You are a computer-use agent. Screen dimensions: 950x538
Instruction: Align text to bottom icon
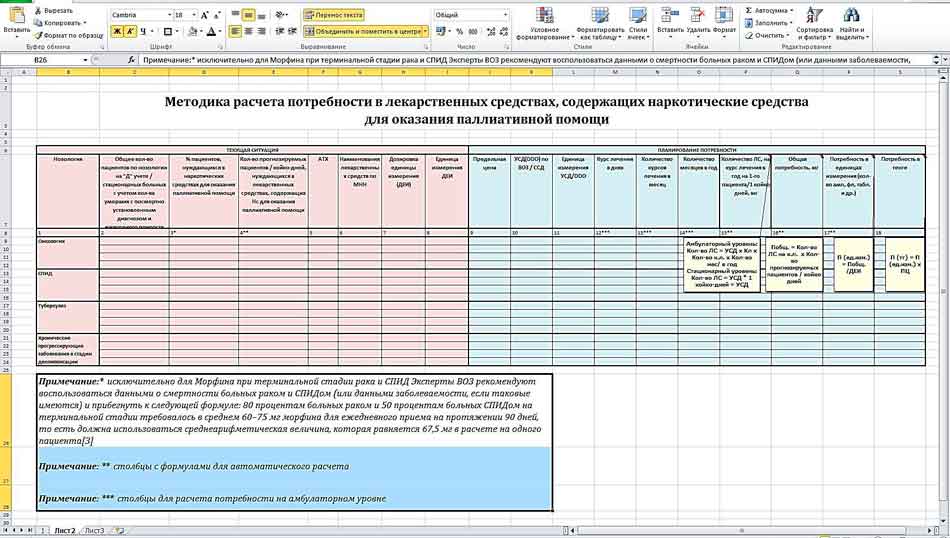(x=261, y=15)
